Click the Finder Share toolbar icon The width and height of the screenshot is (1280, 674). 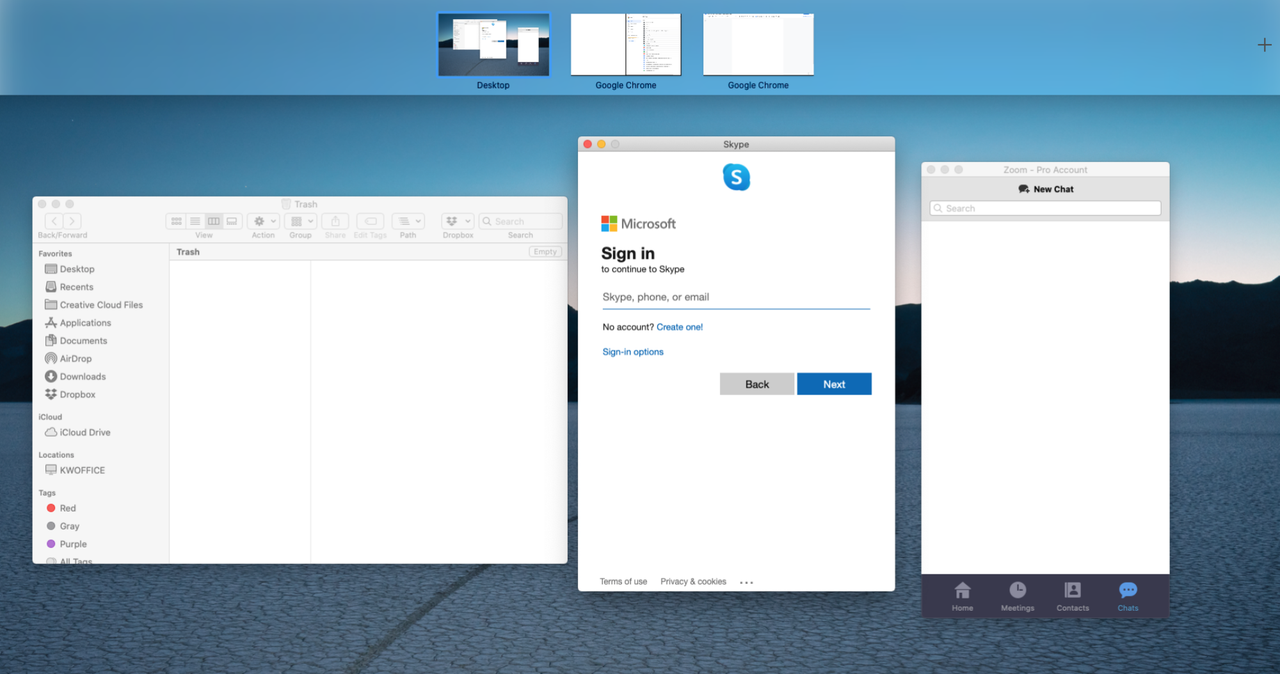(335, 221)
